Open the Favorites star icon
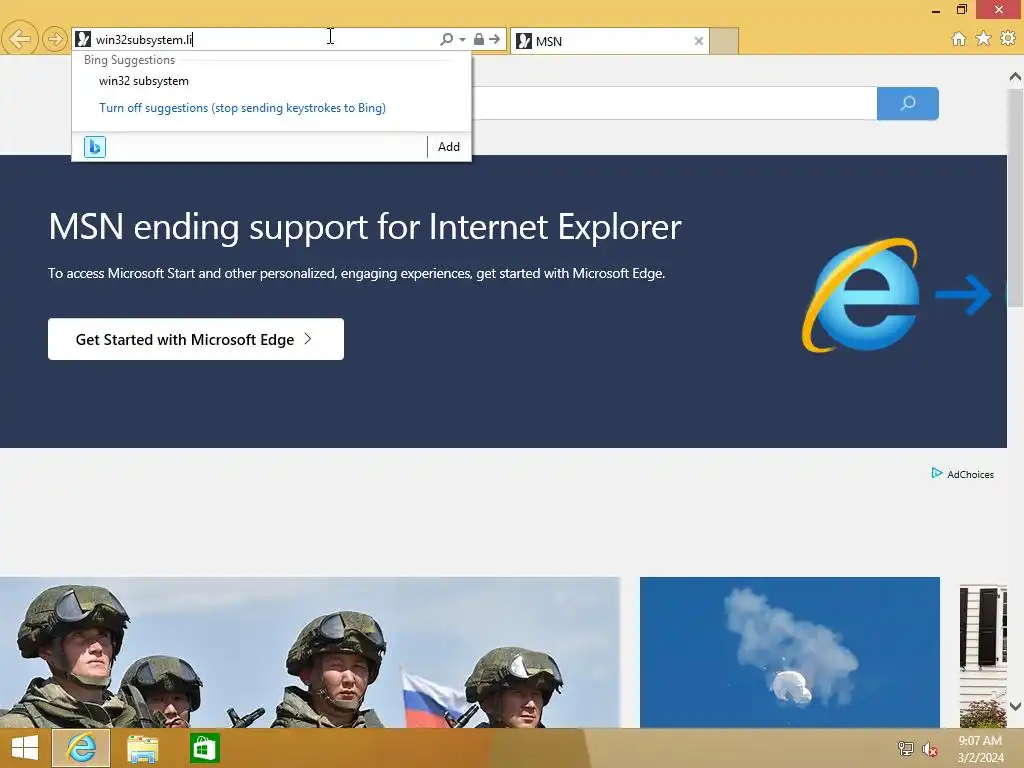Screen dimensions: 1024x768 tap(983, 39)
